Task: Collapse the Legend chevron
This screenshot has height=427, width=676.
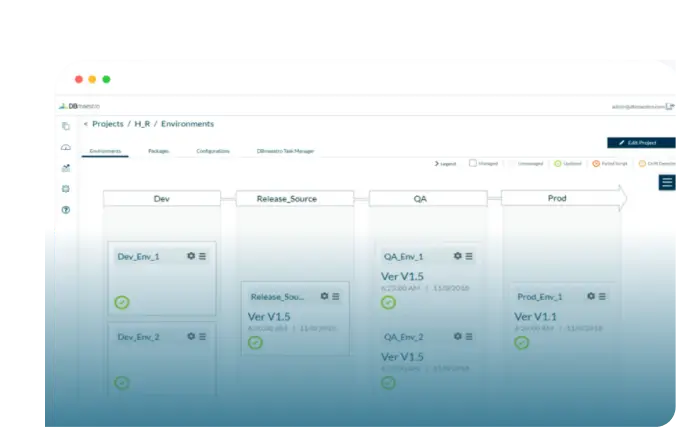Action: [x=436, y=163]
